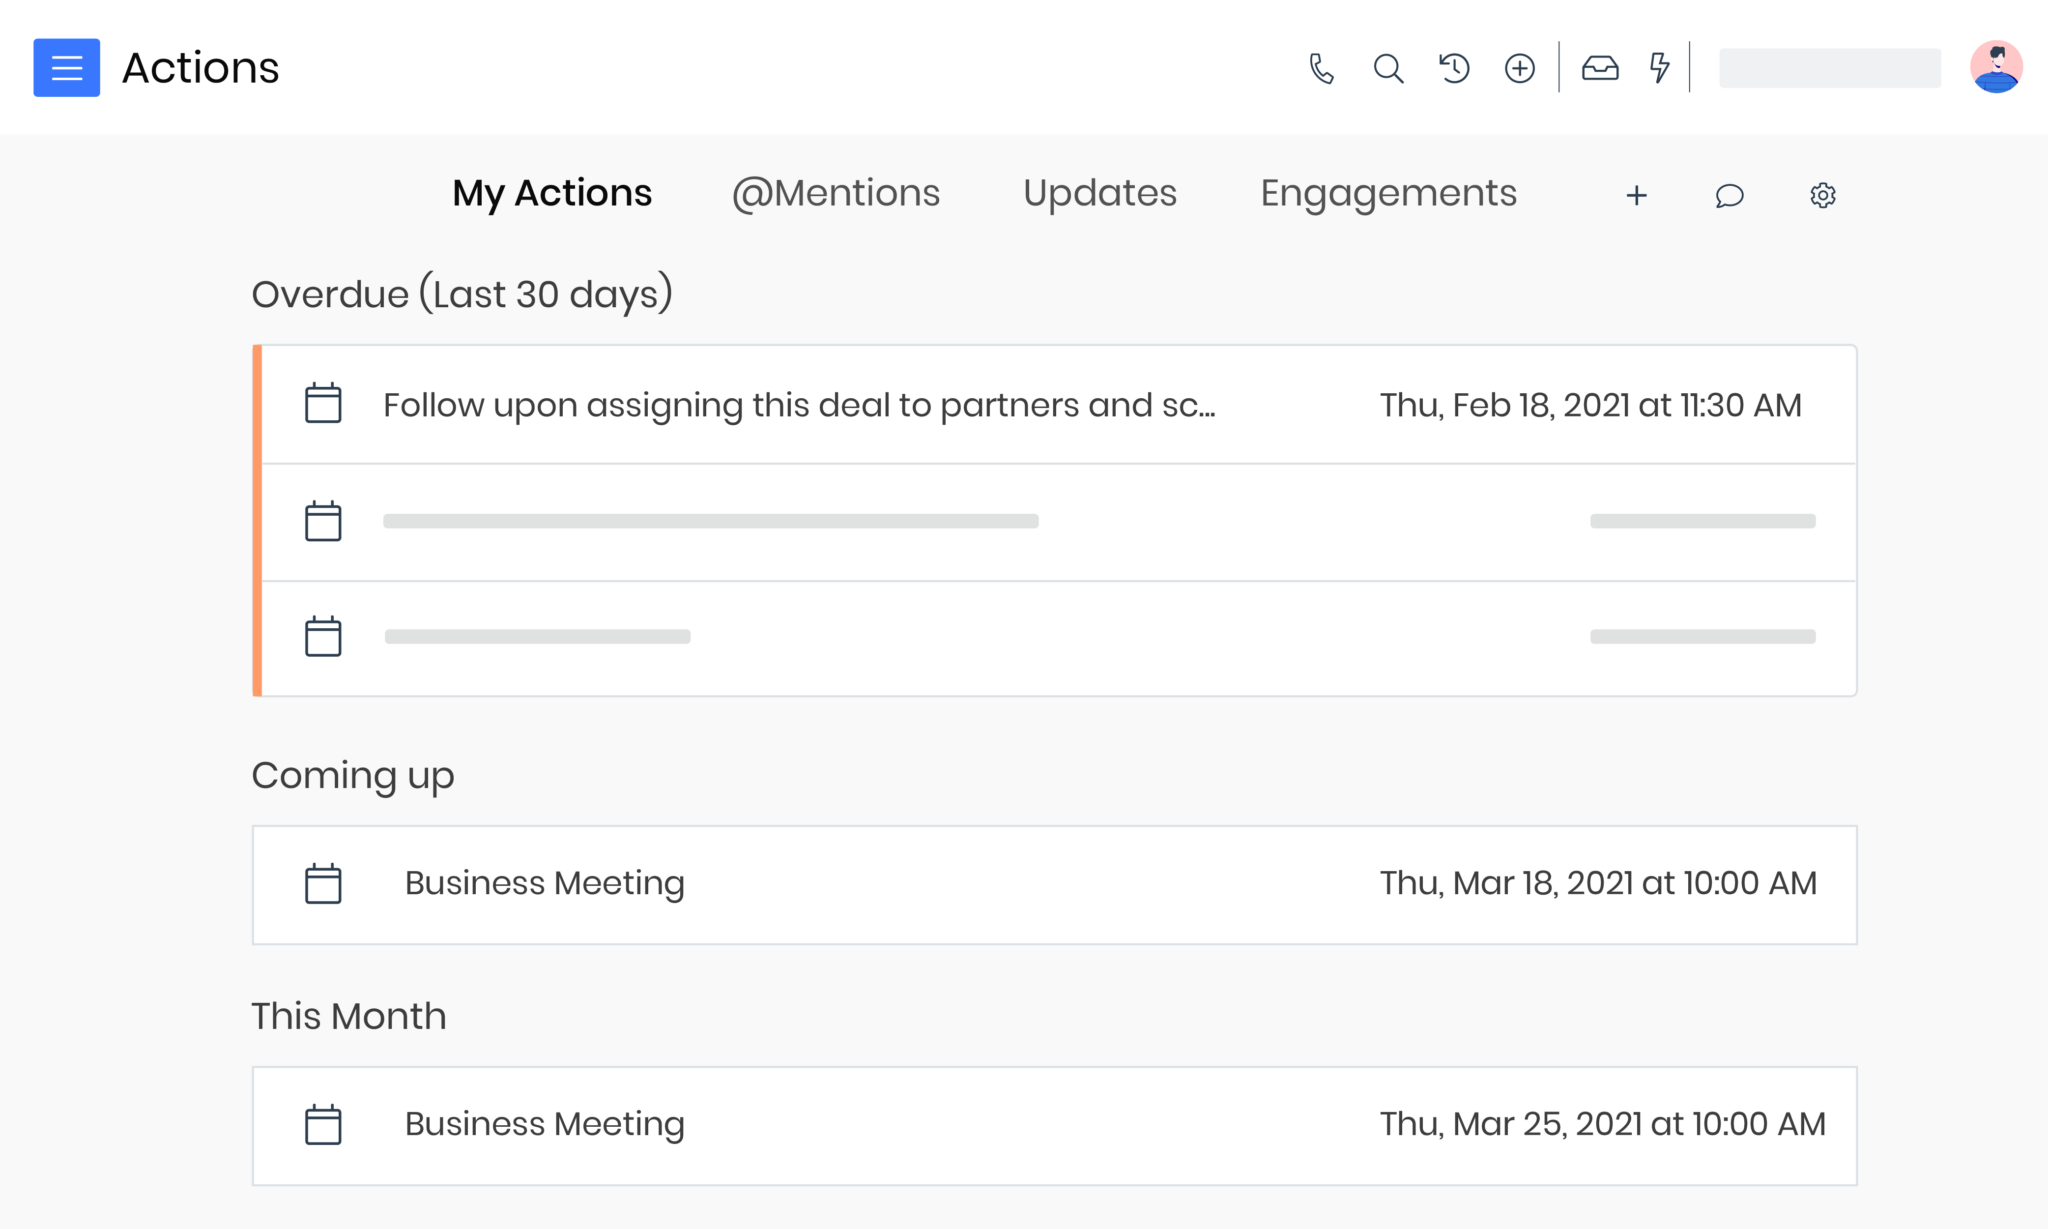Open Business Meeting scheduled Mar 18
The width and height of the screenshot is (2048, 1229).
pos(543,883)
